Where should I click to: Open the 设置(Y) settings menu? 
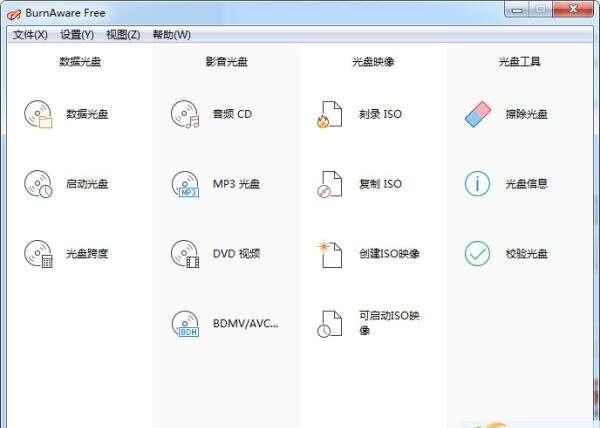(x=77, y=34)
